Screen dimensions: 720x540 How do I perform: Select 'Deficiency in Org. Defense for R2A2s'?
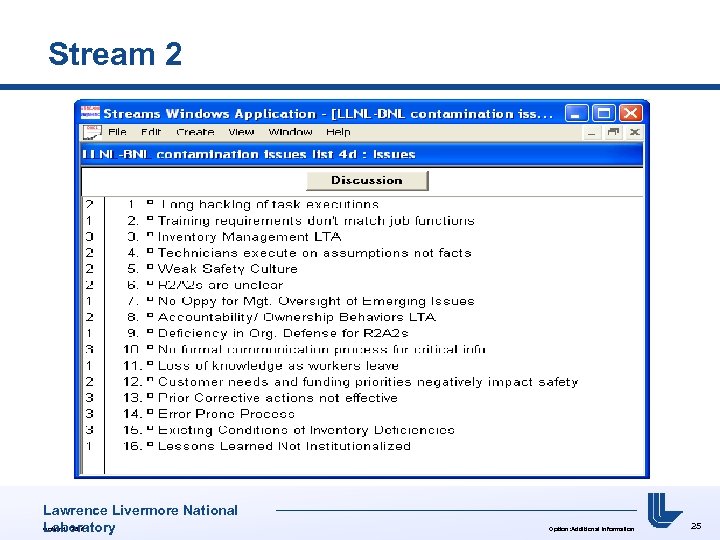pos(283,333)
